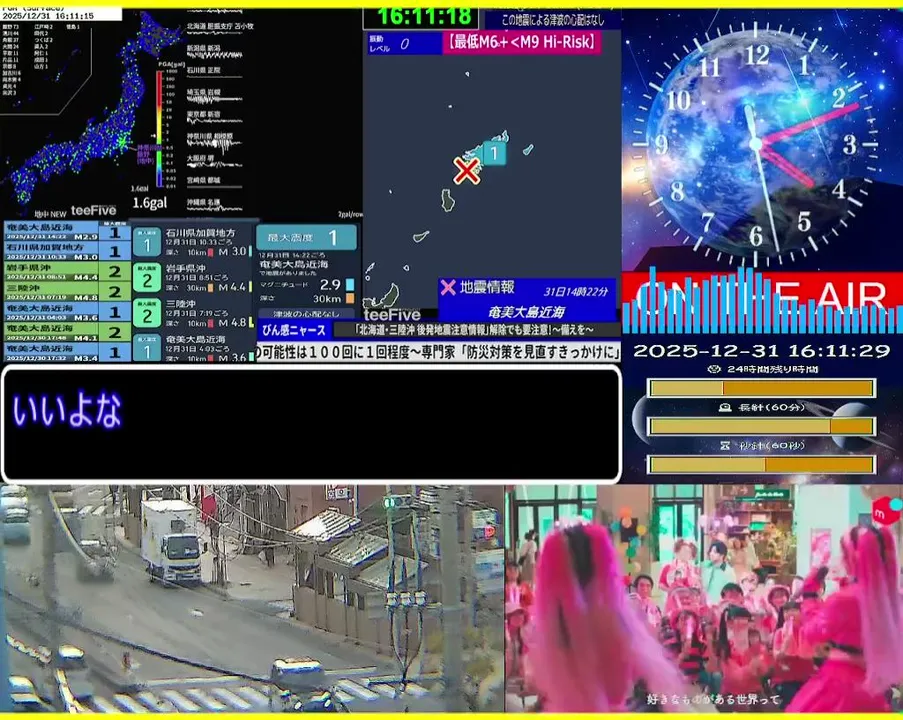Screen dimensions: 903x720
Task: Click the ON THE AIR sign
Action: (762, 296)
